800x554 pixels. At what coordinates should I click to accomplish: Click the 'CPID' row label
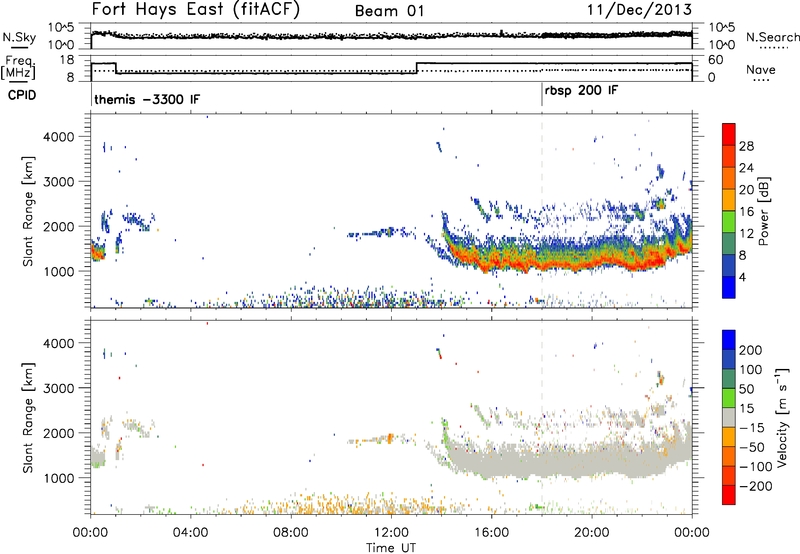(x=22, y=95)
